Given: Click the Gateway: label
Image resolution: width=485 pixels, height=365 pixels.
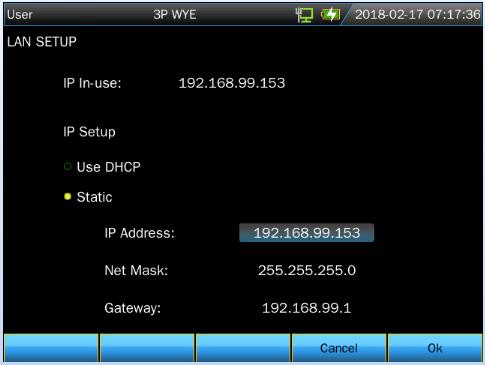Looking at the screenshot, I should 133,308.
